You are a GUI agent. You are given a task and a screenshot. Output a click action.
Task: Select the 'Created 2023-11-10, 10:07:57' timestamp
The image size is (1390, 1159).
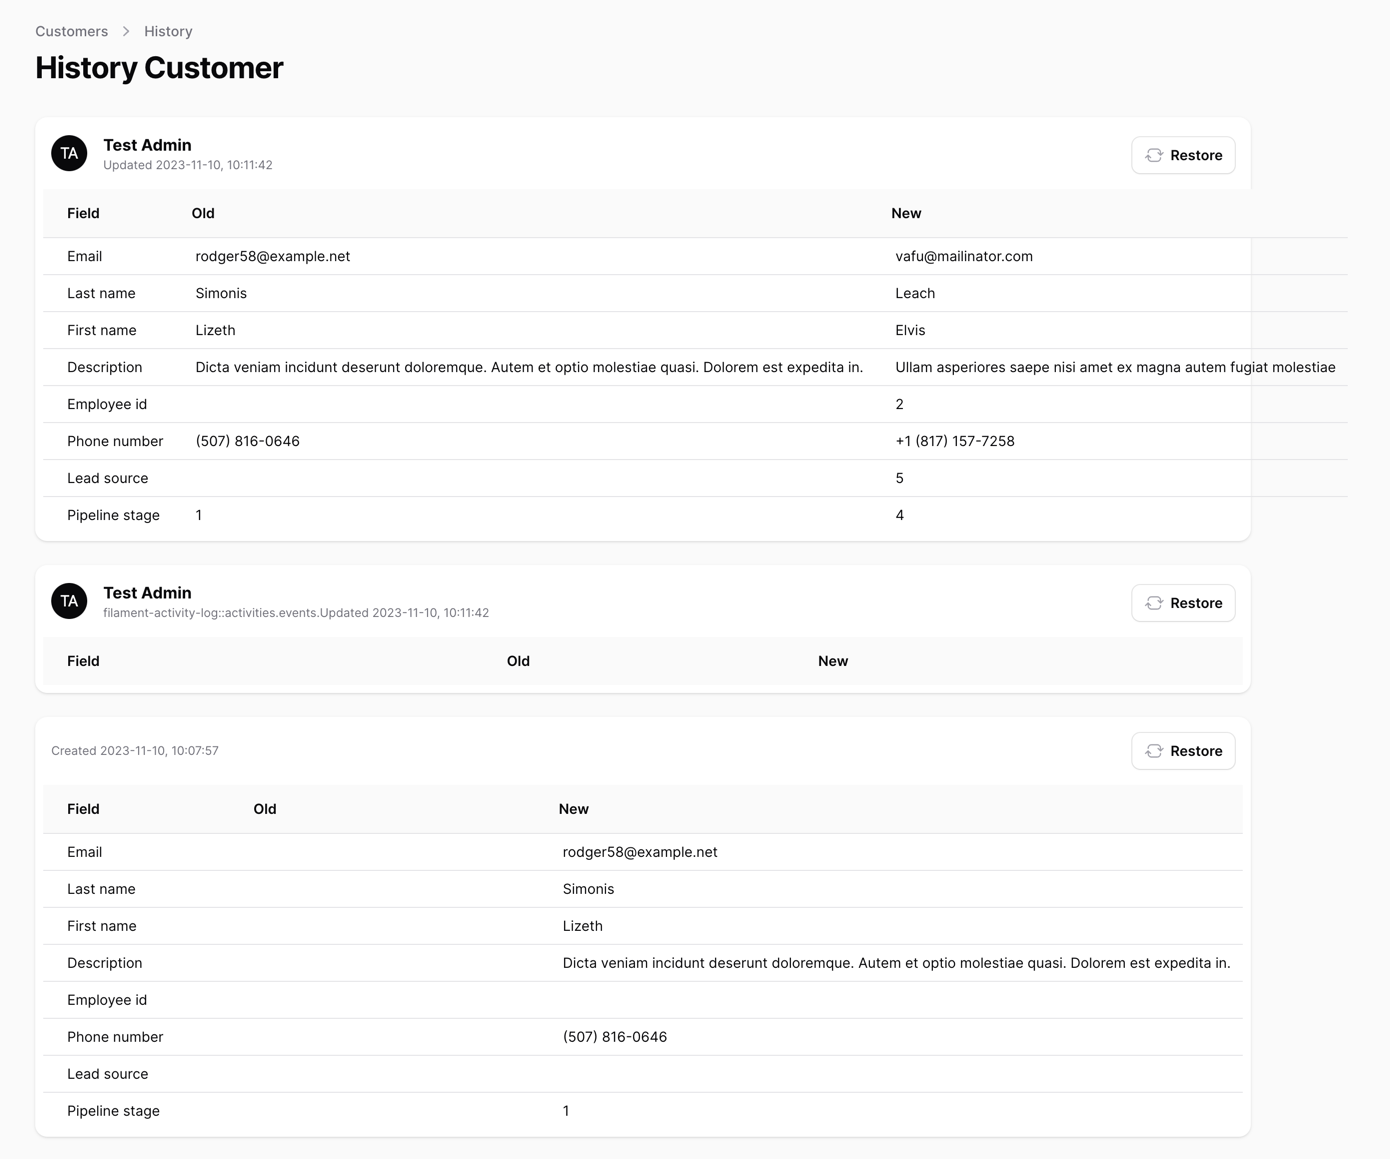point(135,751)
